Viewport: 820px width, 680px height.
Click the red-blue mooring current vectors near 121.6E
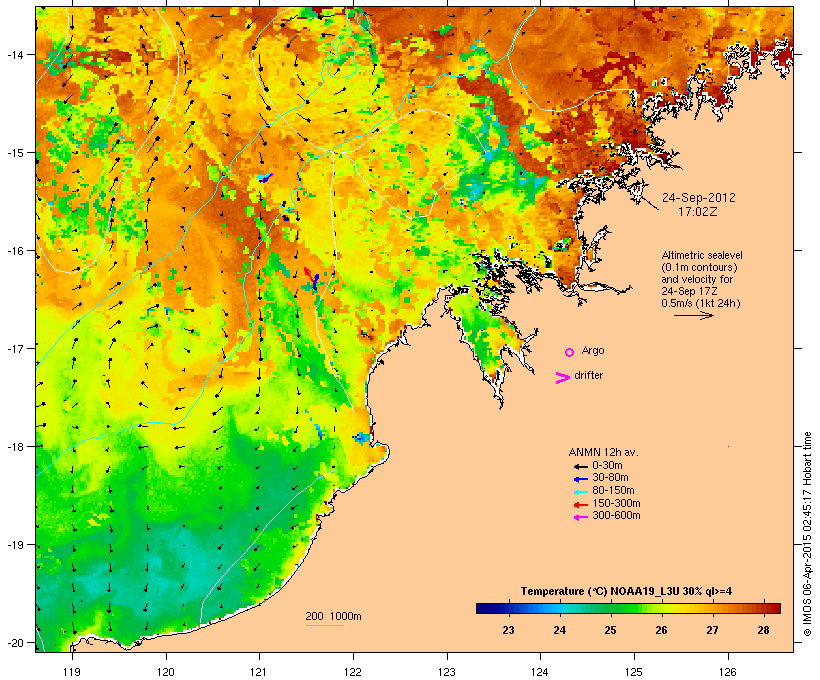point(312,279)
